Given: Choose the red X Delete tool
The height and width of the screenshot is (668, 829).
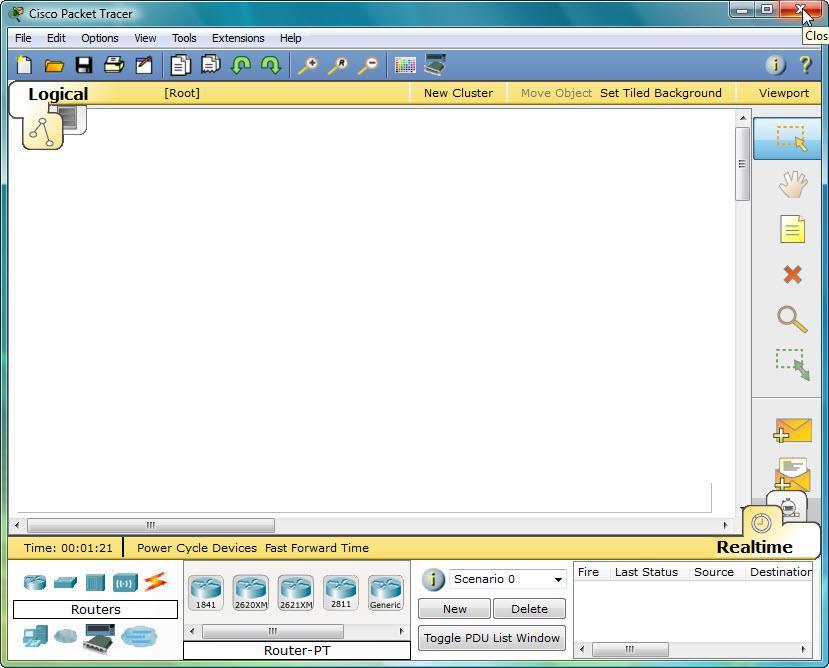Looking at the screenshot, I should click(793, 274).
